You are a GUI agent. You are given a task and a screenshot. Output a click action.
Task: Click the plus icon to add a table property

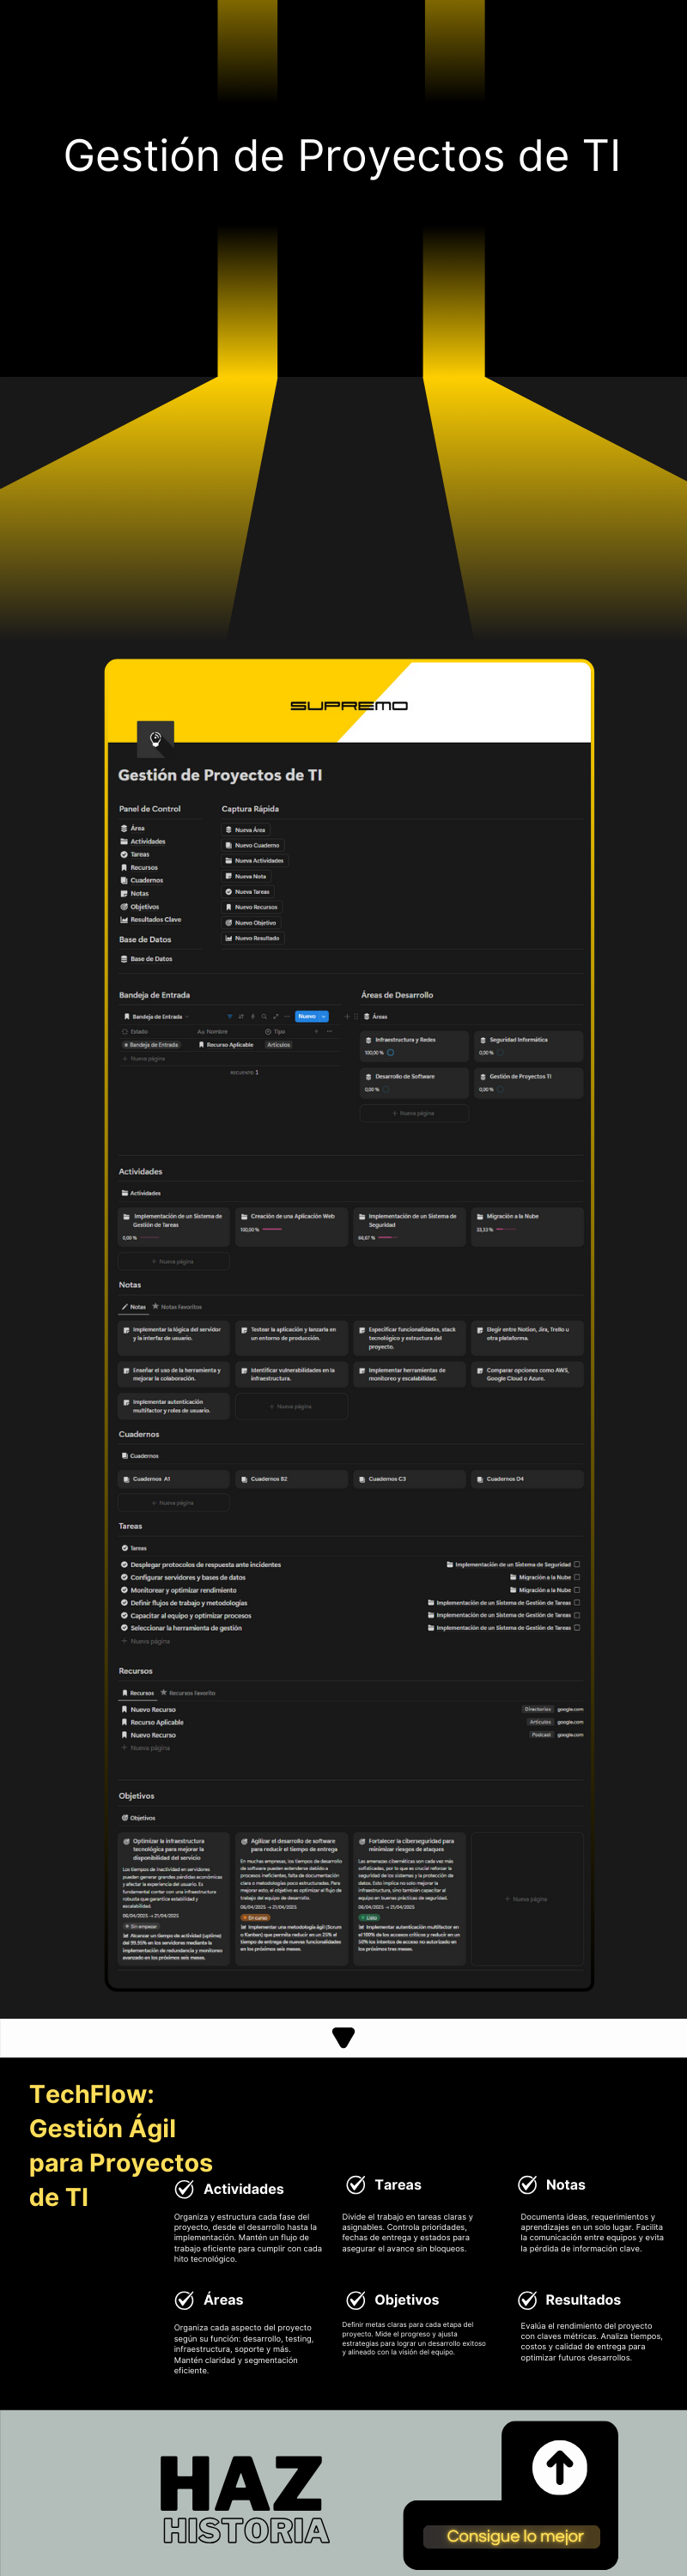click(x=316, y=1031)
